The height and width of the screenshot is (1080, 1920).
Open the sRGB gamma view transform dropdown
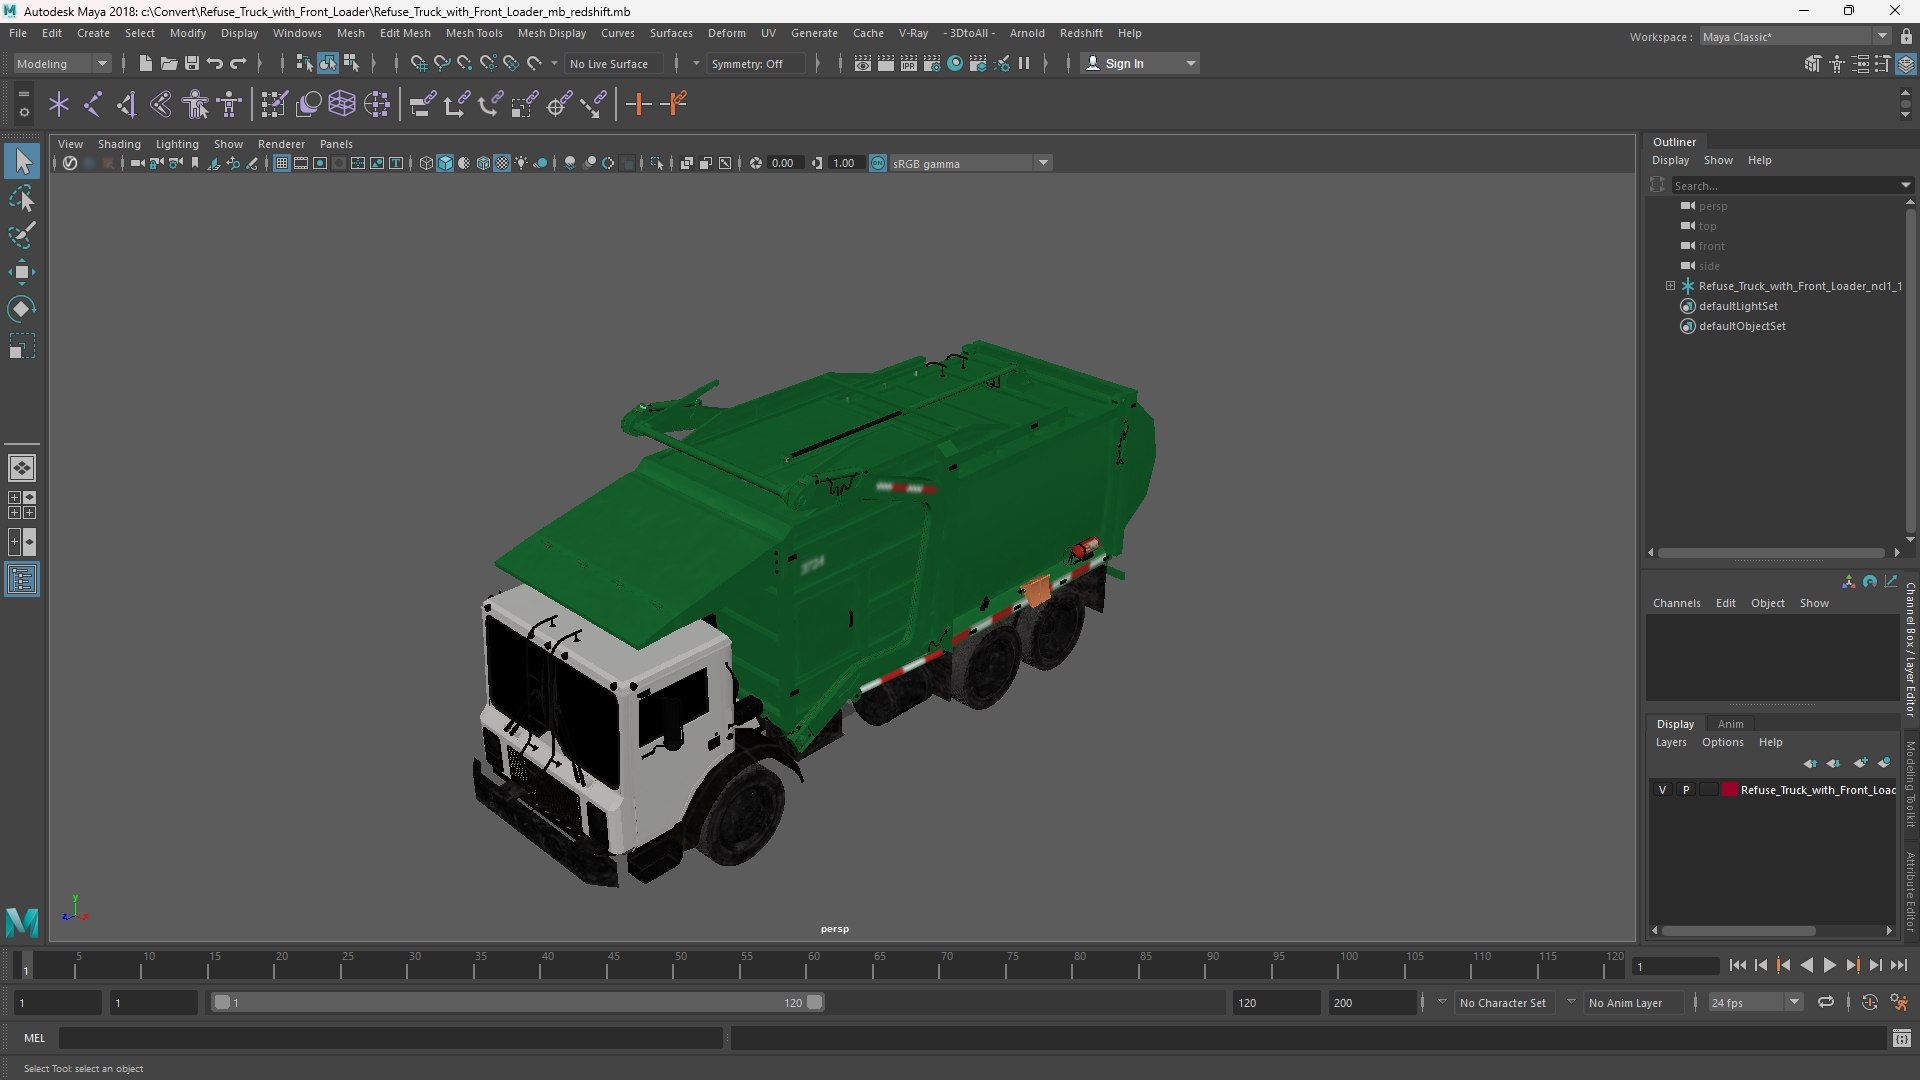(x=969, y=163)
